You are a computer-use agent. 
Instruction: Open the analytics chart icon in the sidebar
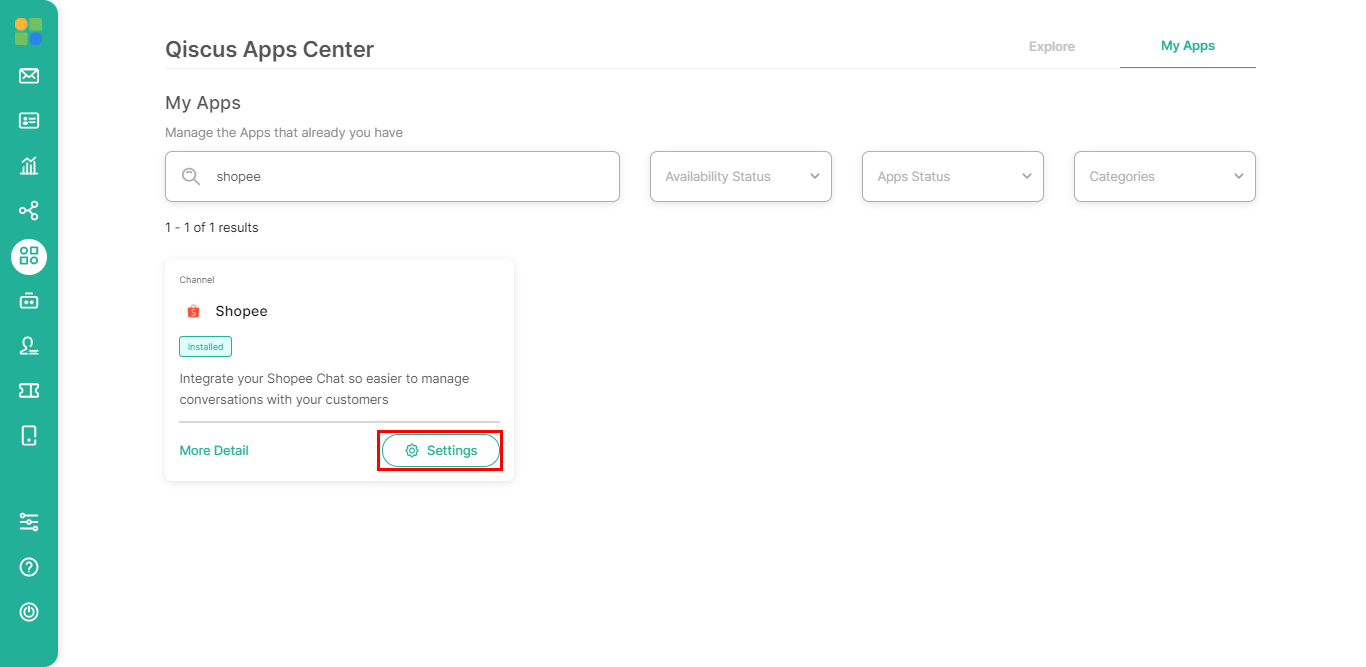(x=29, y=166)
